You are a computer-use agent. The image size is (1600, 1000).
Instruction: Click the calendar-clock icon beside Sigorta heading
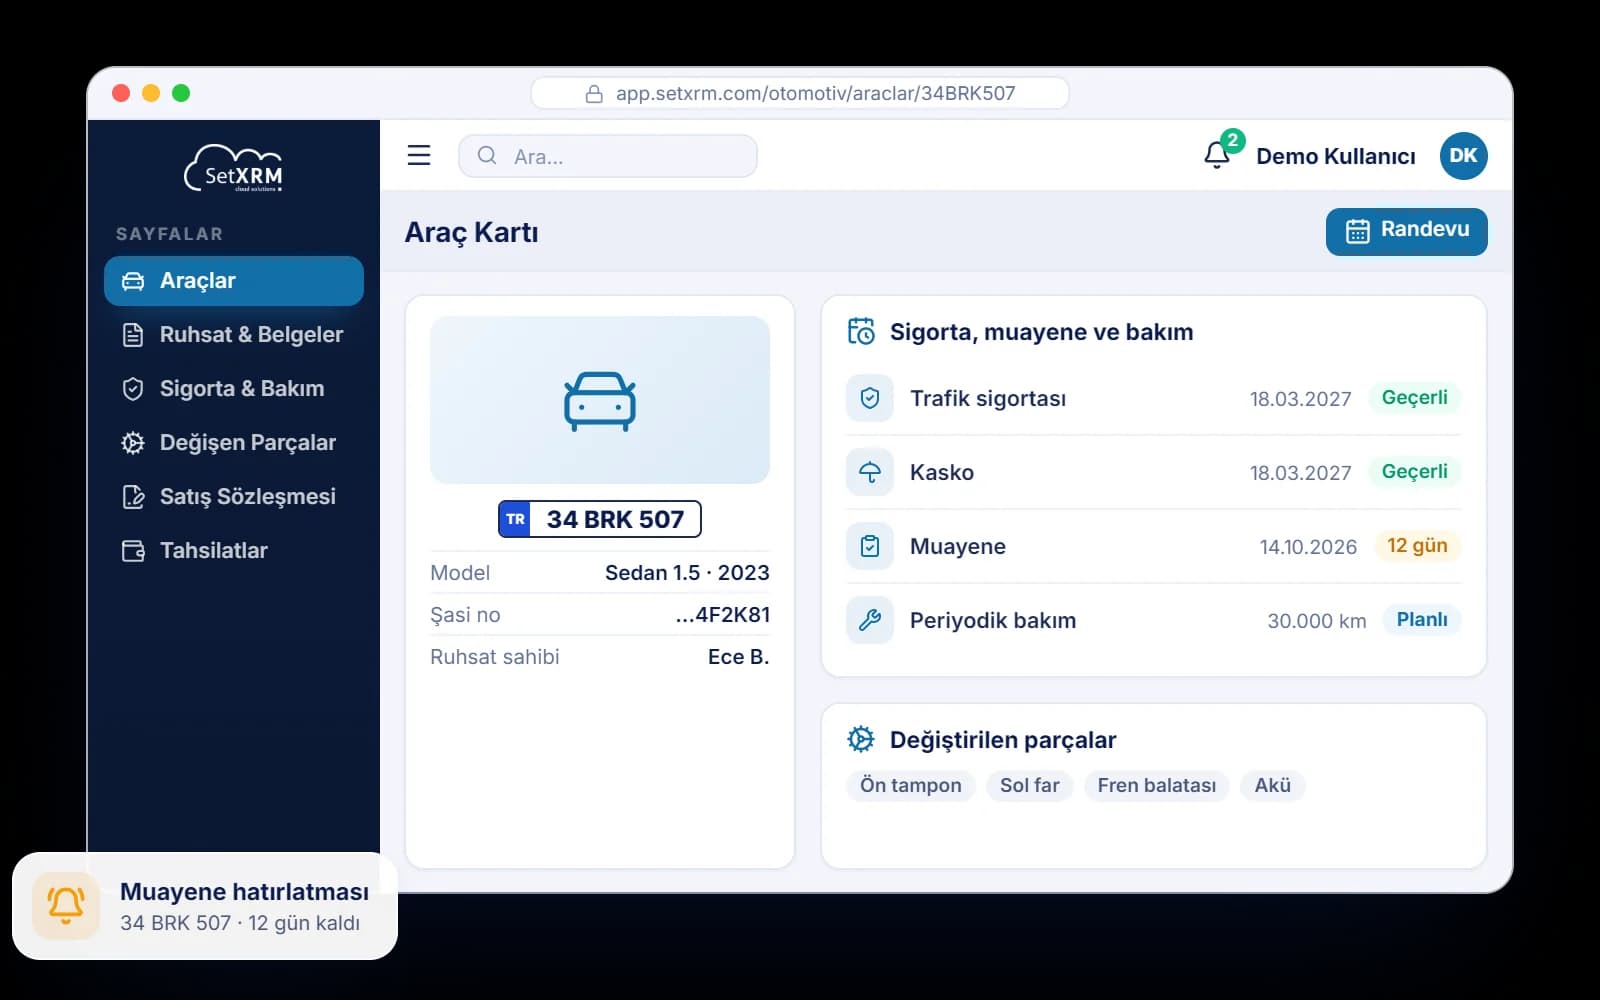(x=861, y=331)
